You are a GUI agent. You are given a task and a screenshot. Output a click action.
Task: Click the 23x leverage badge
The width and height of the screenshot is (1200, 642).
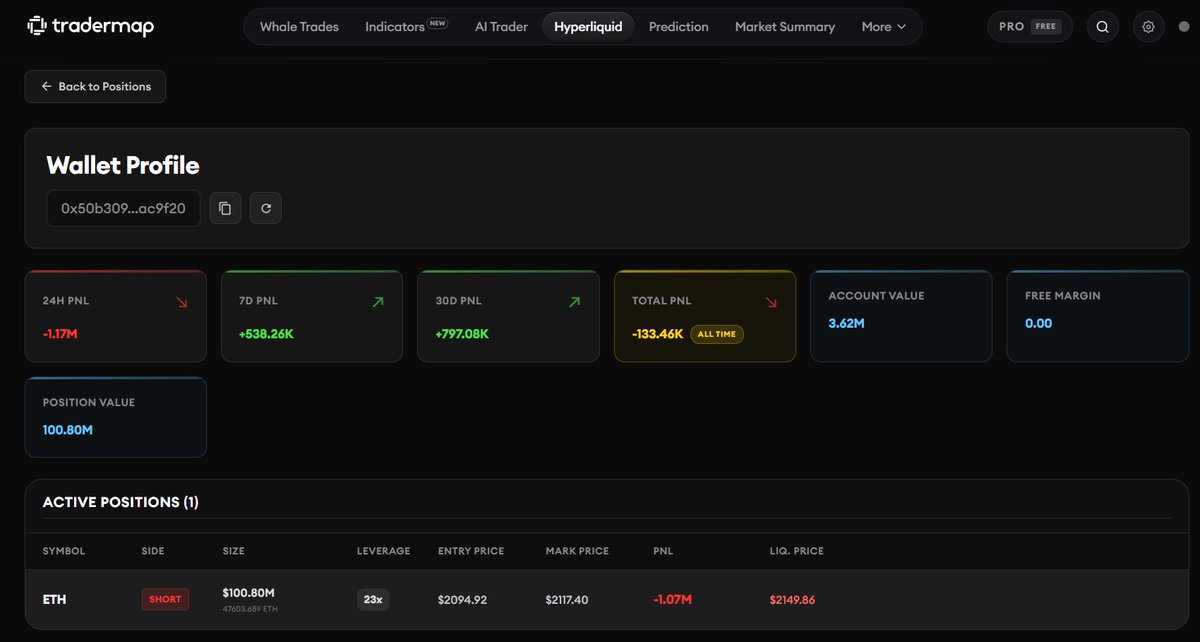click(x=374, y=600)
